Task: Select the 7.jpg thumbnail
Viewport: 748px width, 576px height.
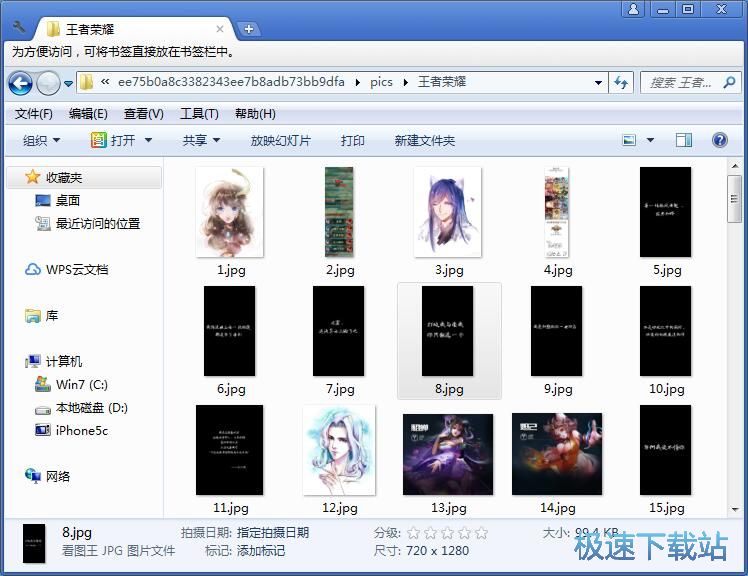Action: (x=339, y=331)
